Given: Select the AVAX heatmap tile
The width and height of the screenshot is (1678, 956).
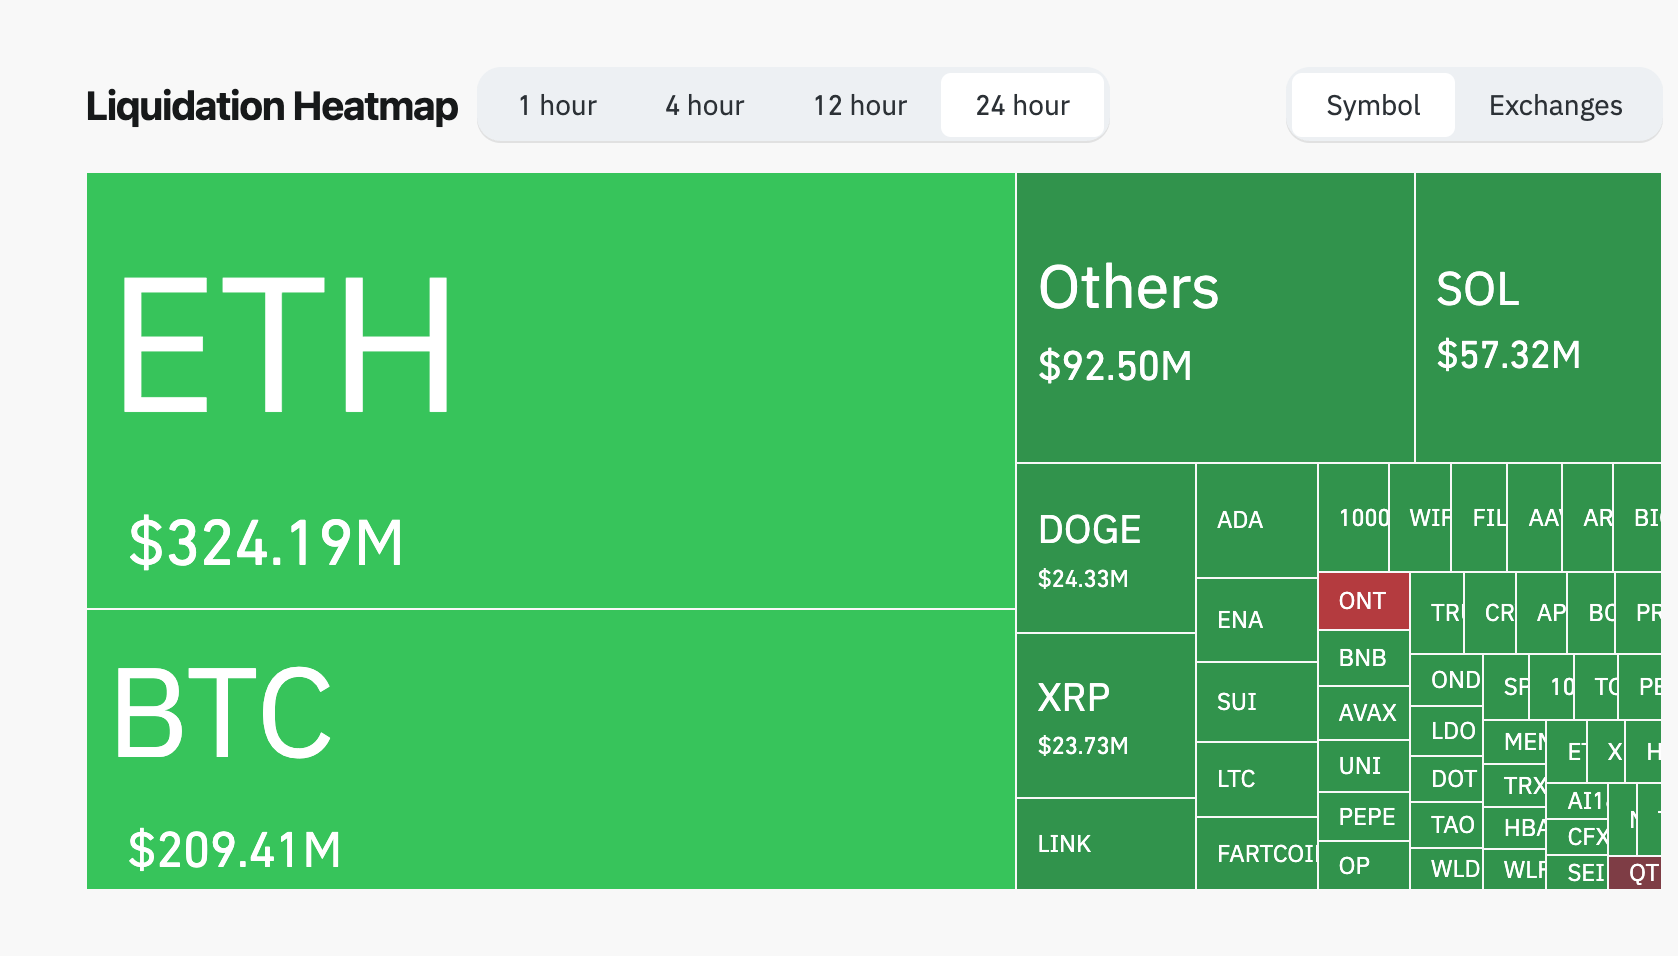Looking at the screenshot, I should tap(1364, 712).
